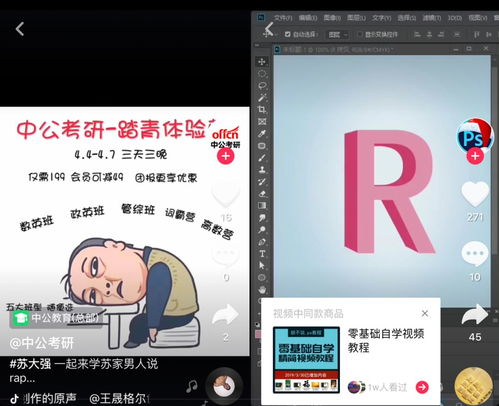Like the Photoshop video with 271 likes
Image resolution: width=499 pixels, height=406 pixels.
475,194
